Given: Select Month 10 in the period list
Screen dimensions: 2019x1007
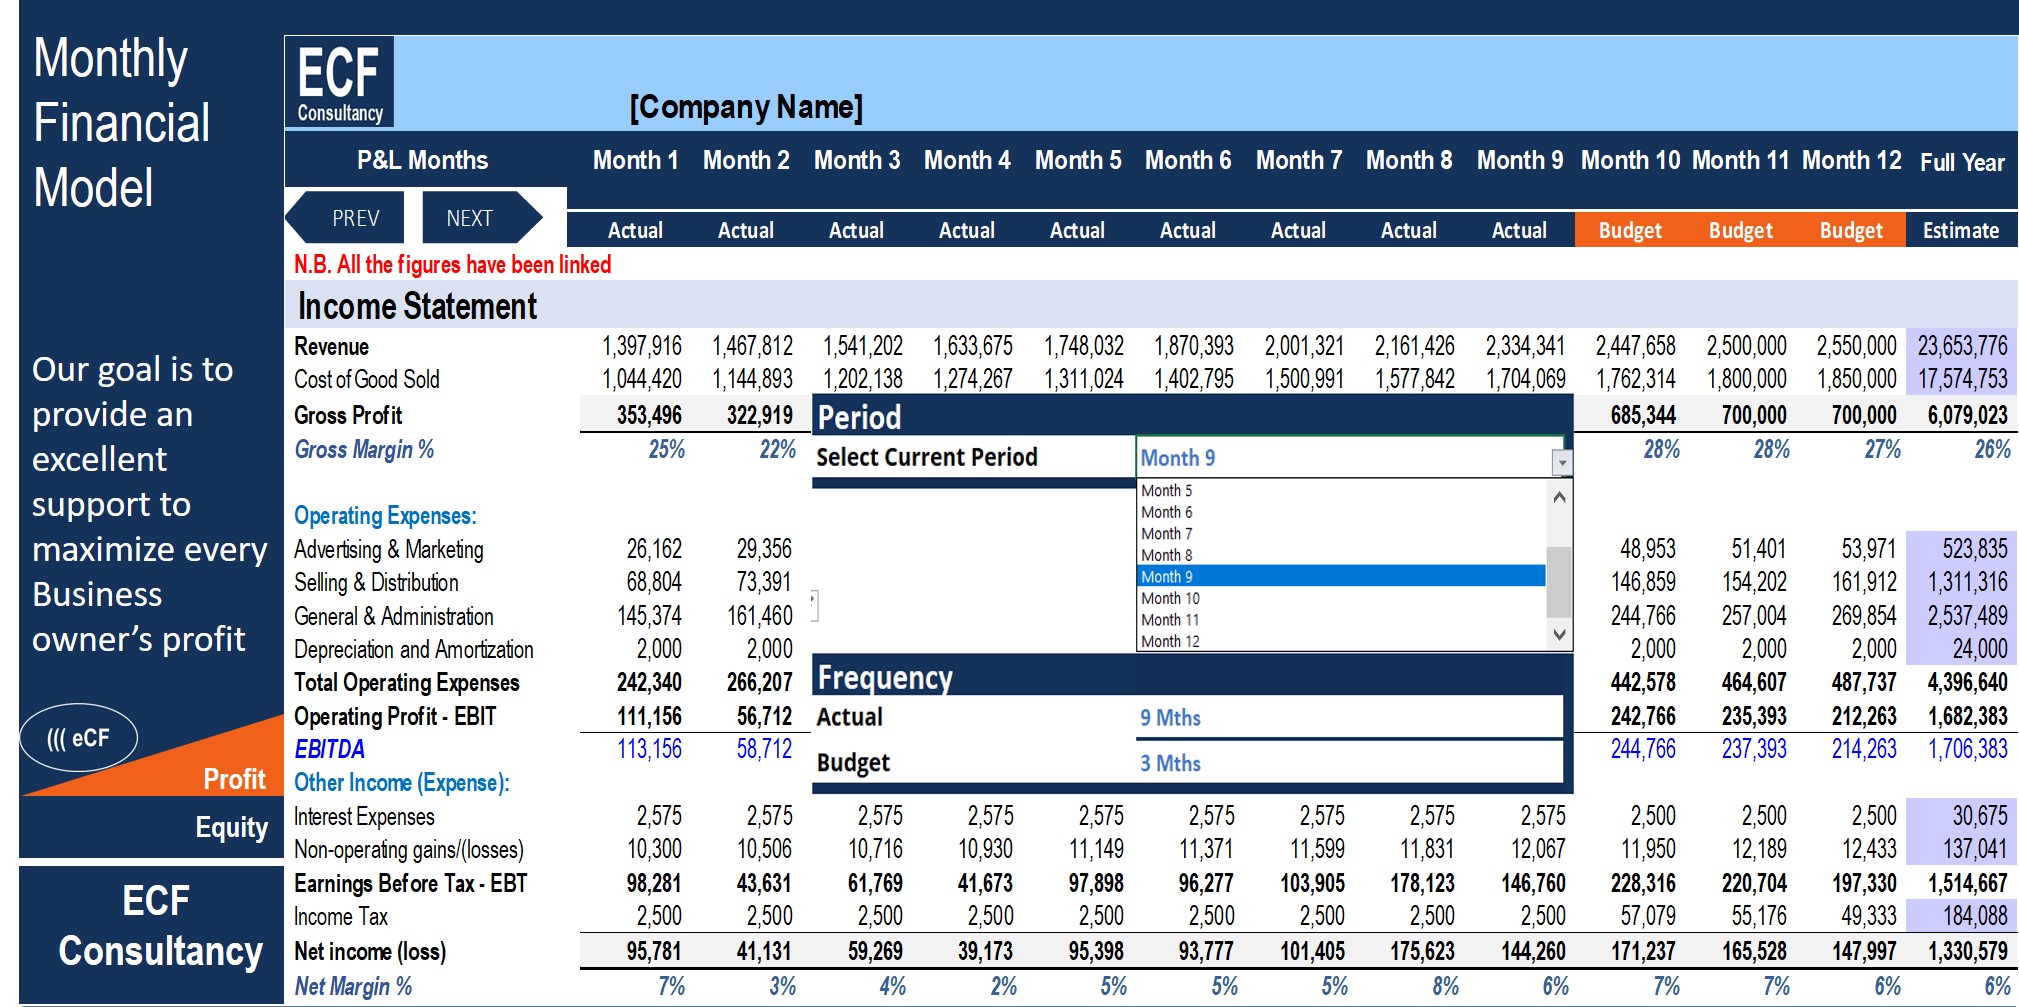Looking at the screenshot, I should pyautogui.click(x=1170, y=598).
